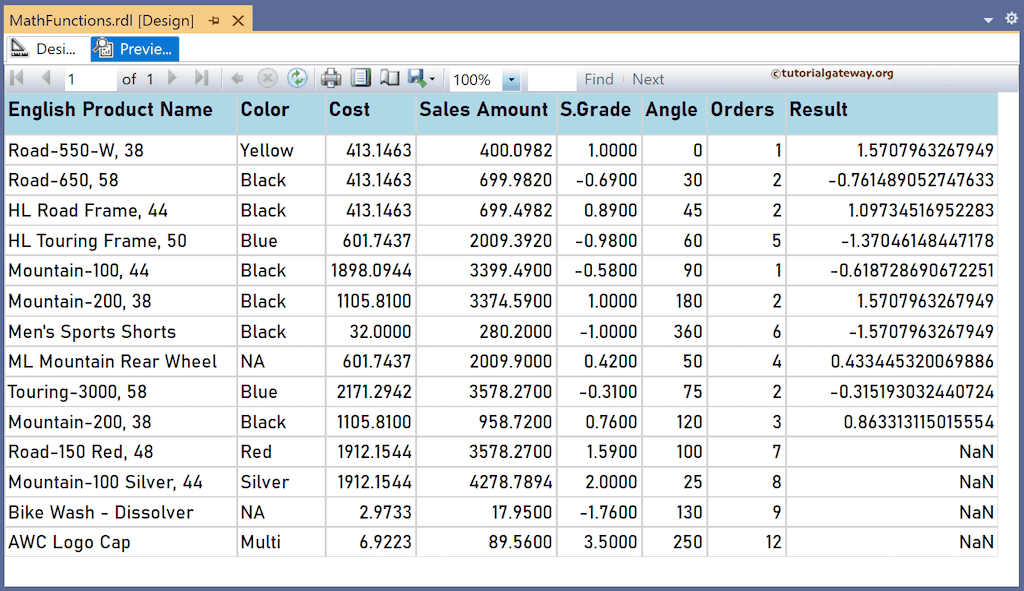Jump to the last page

pyautogui.click(x=200, y=78)
